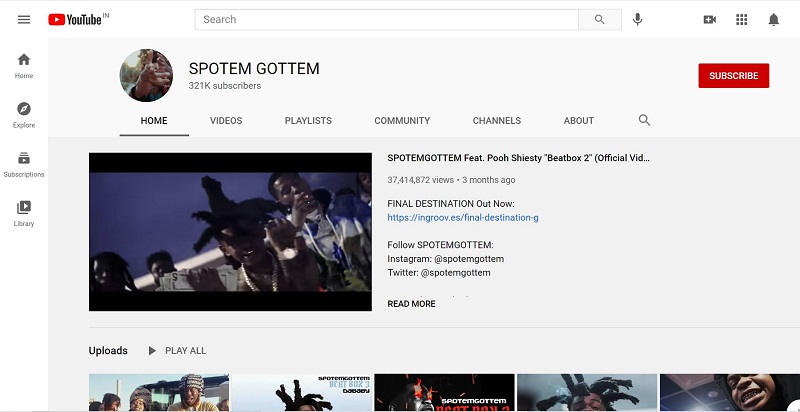
Task: Click the FINAL DESTINATION Out Now text
Action: (451, 204)
